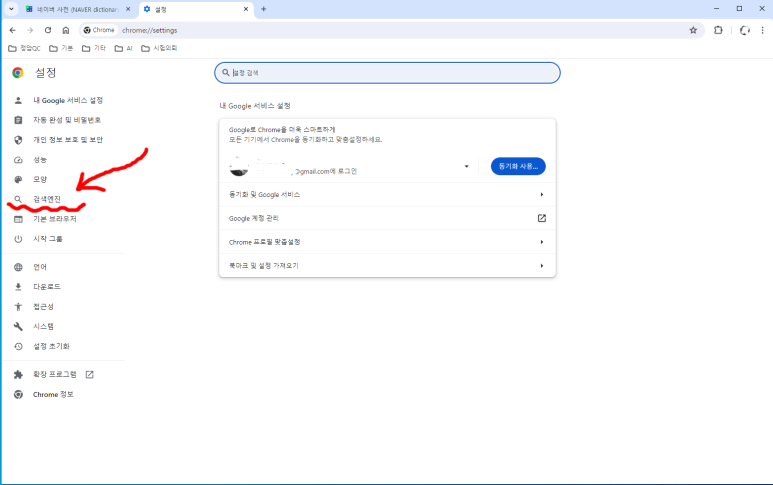773x485 pixels.
Task: Open 확장 프로그램 in the sidebar
Action: (54, 375)
